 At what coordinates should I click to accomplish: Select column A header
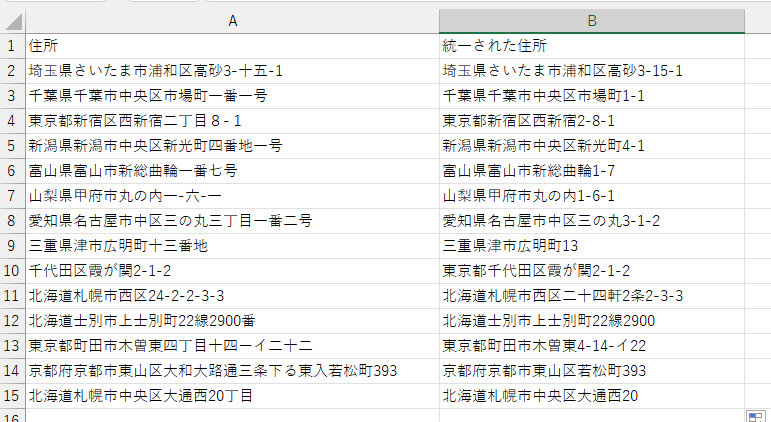232,21
